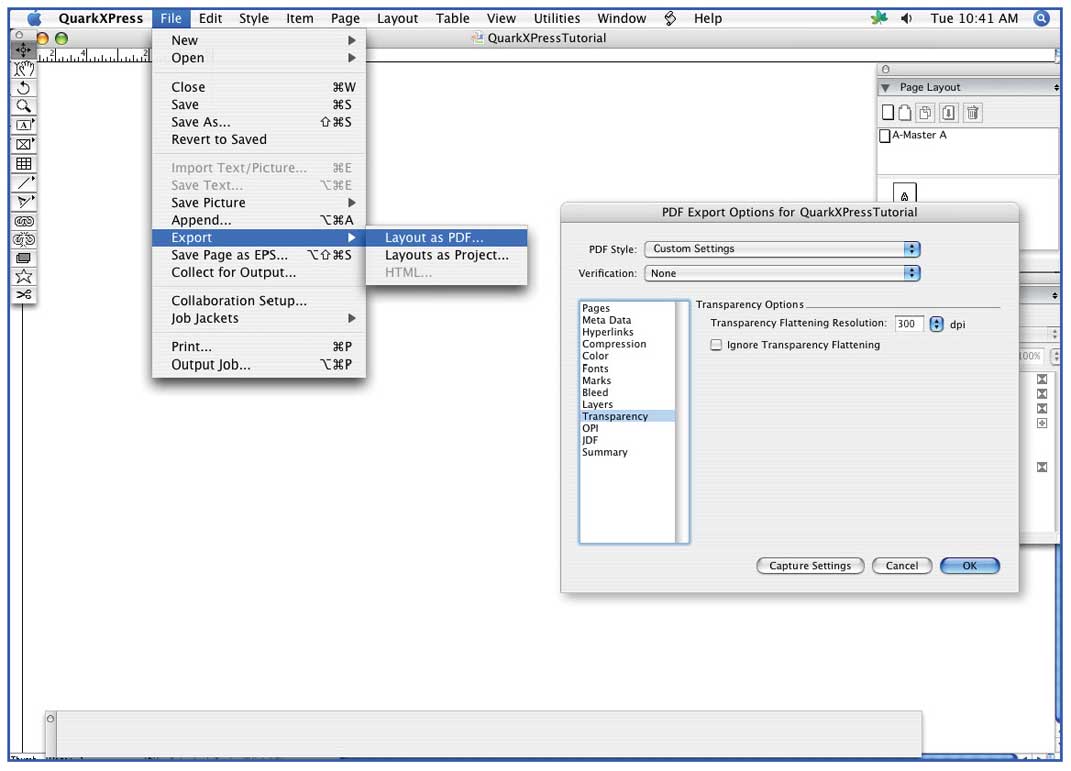Click the Transparency Flattening Resolution field
This screenshot has width=1071, height=771.
click(x=909, y=324)
